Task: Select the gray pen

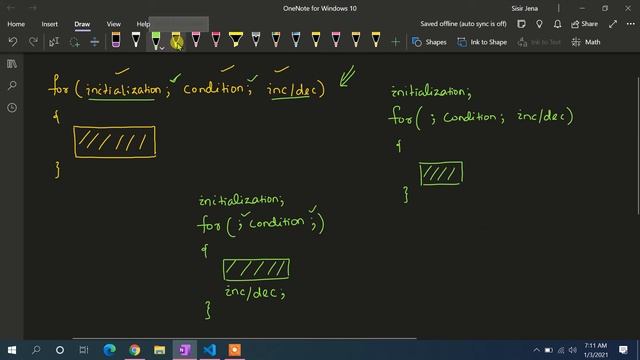Action: pos(256,40)
